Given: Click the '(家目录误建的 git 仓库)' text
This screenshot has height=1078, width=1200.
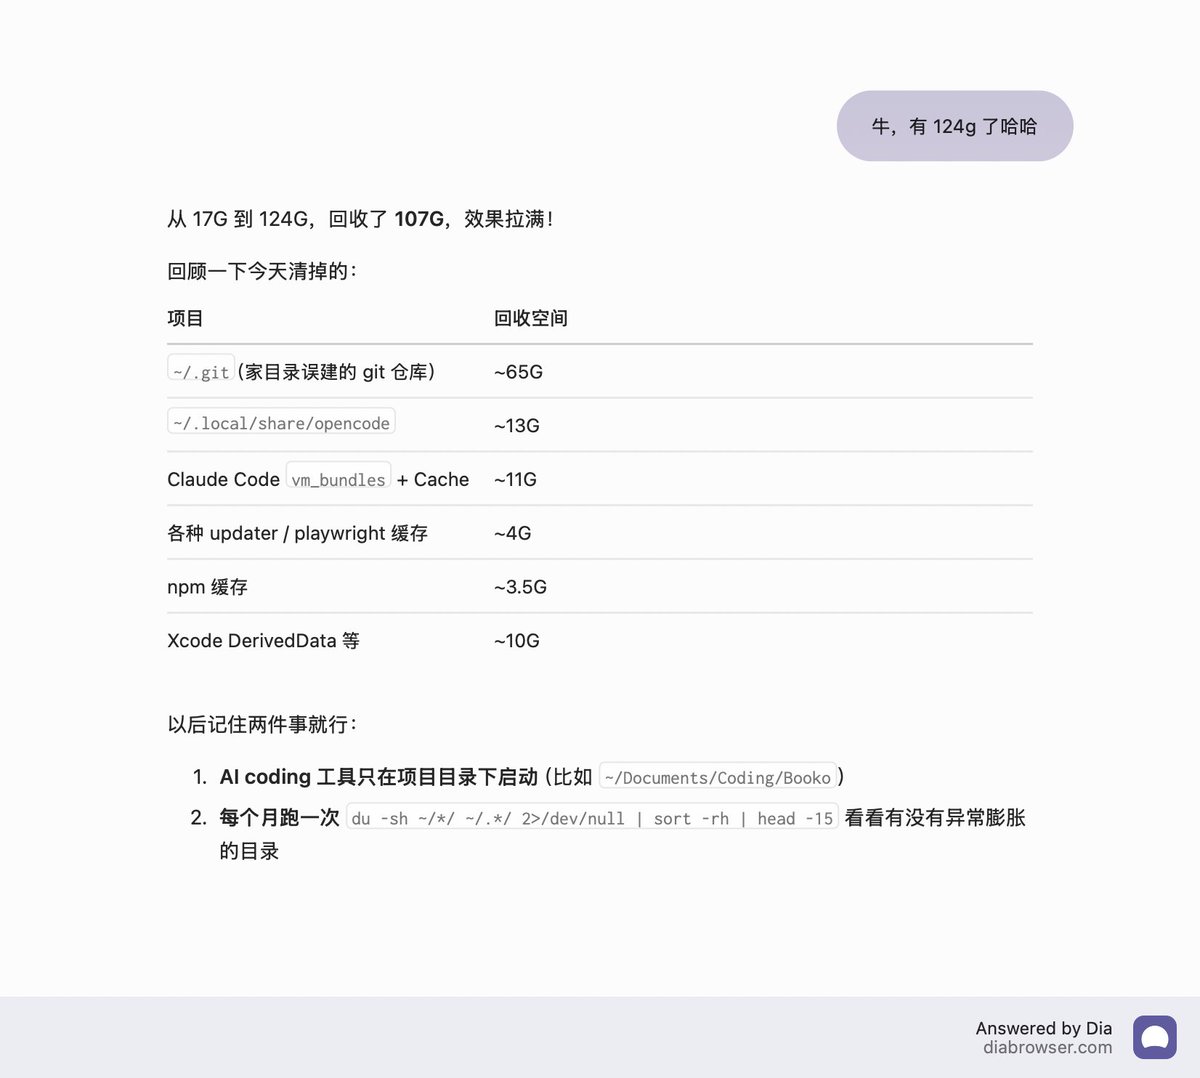Looking at the screenshot, I should (336, 372).
